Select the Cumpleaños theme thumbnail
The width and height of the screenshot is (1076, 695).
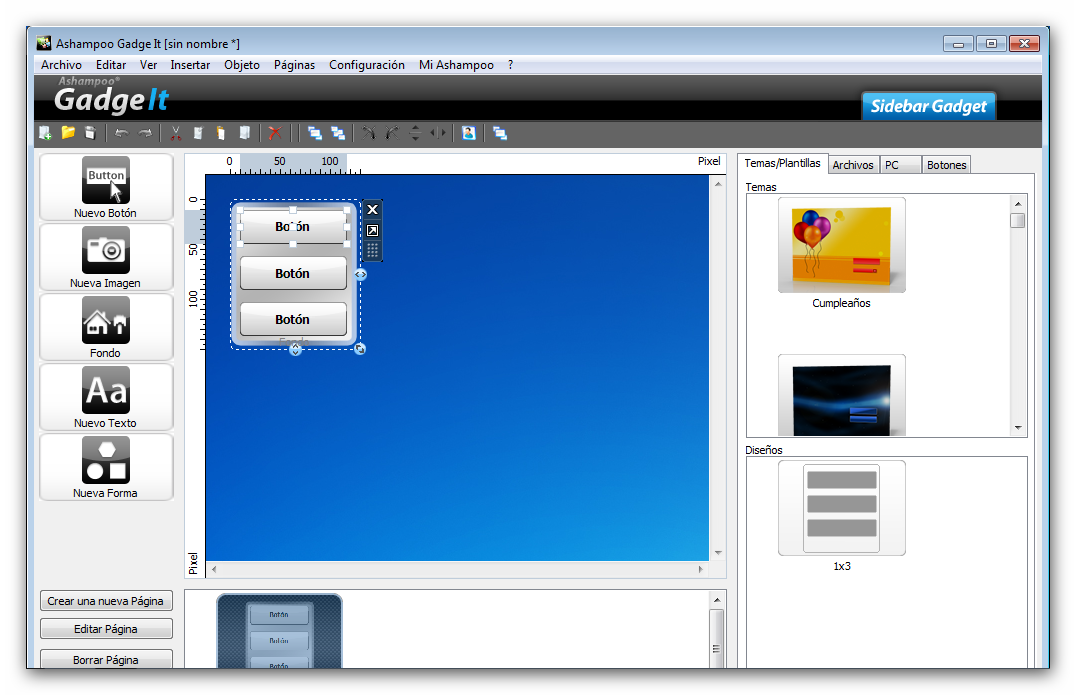coord(841,246)
